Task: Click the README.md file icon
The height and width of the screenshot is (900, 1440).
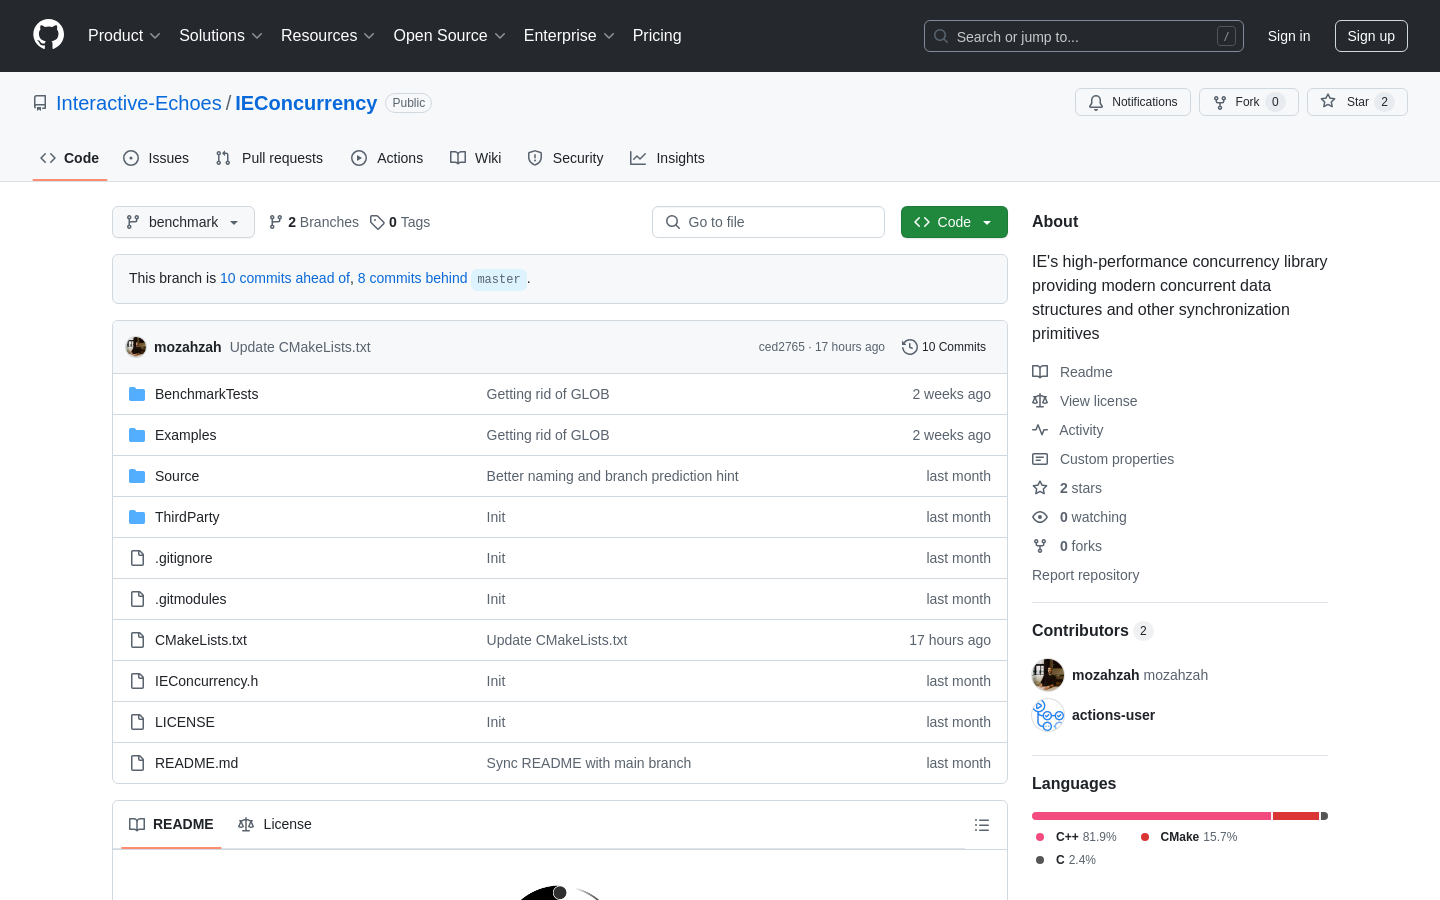Action: click(x=137, y=763)
